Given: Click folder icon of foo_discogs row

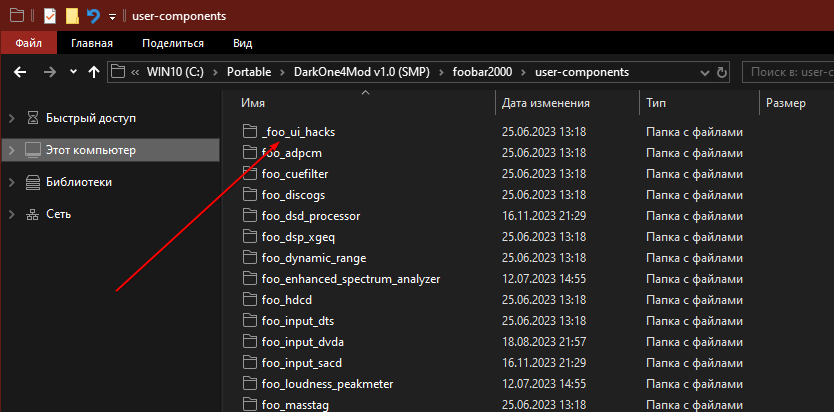Looking at the screenshot, I should (249, 195).
